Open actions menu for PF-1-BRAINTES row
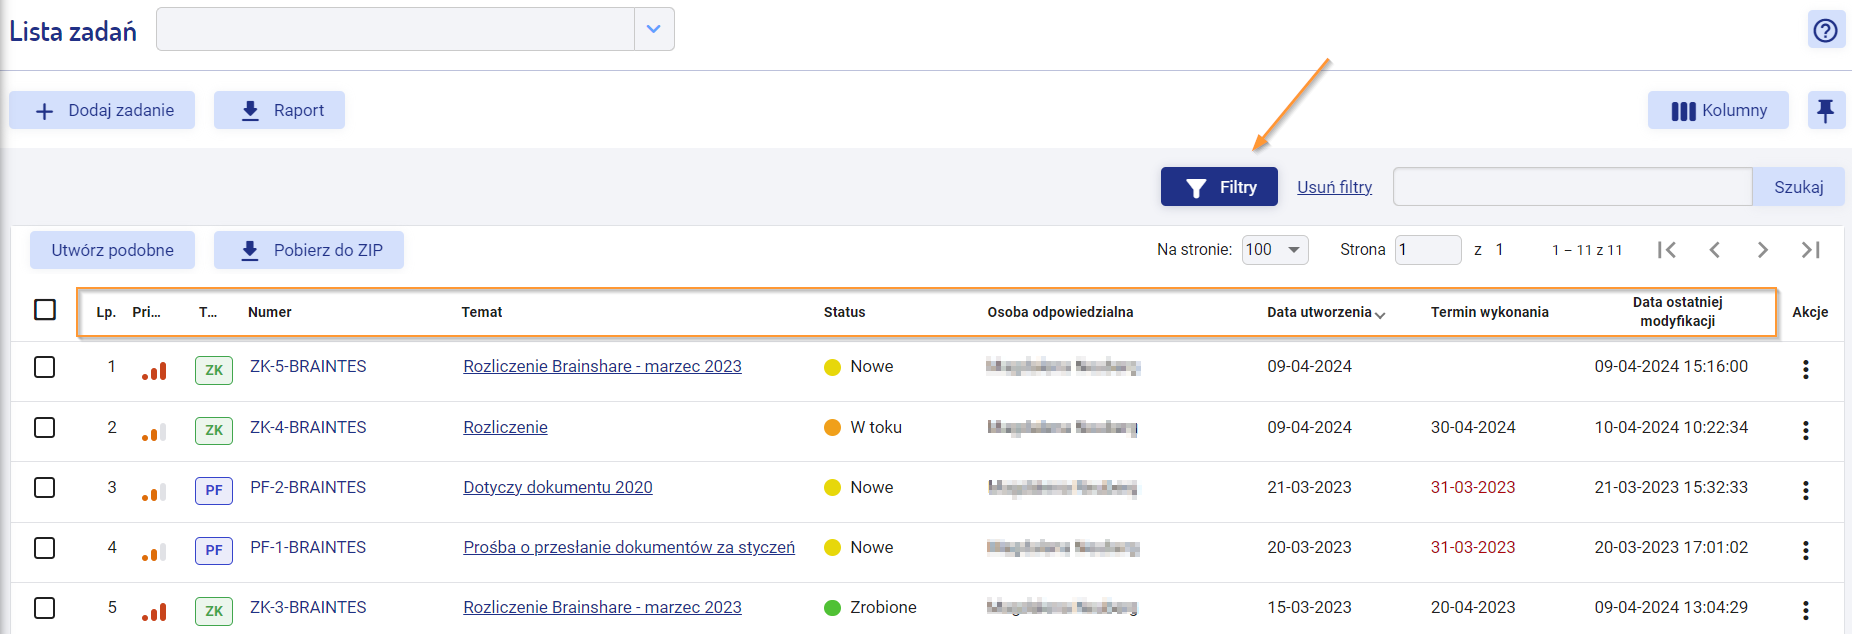 (x=1806, y=550)
